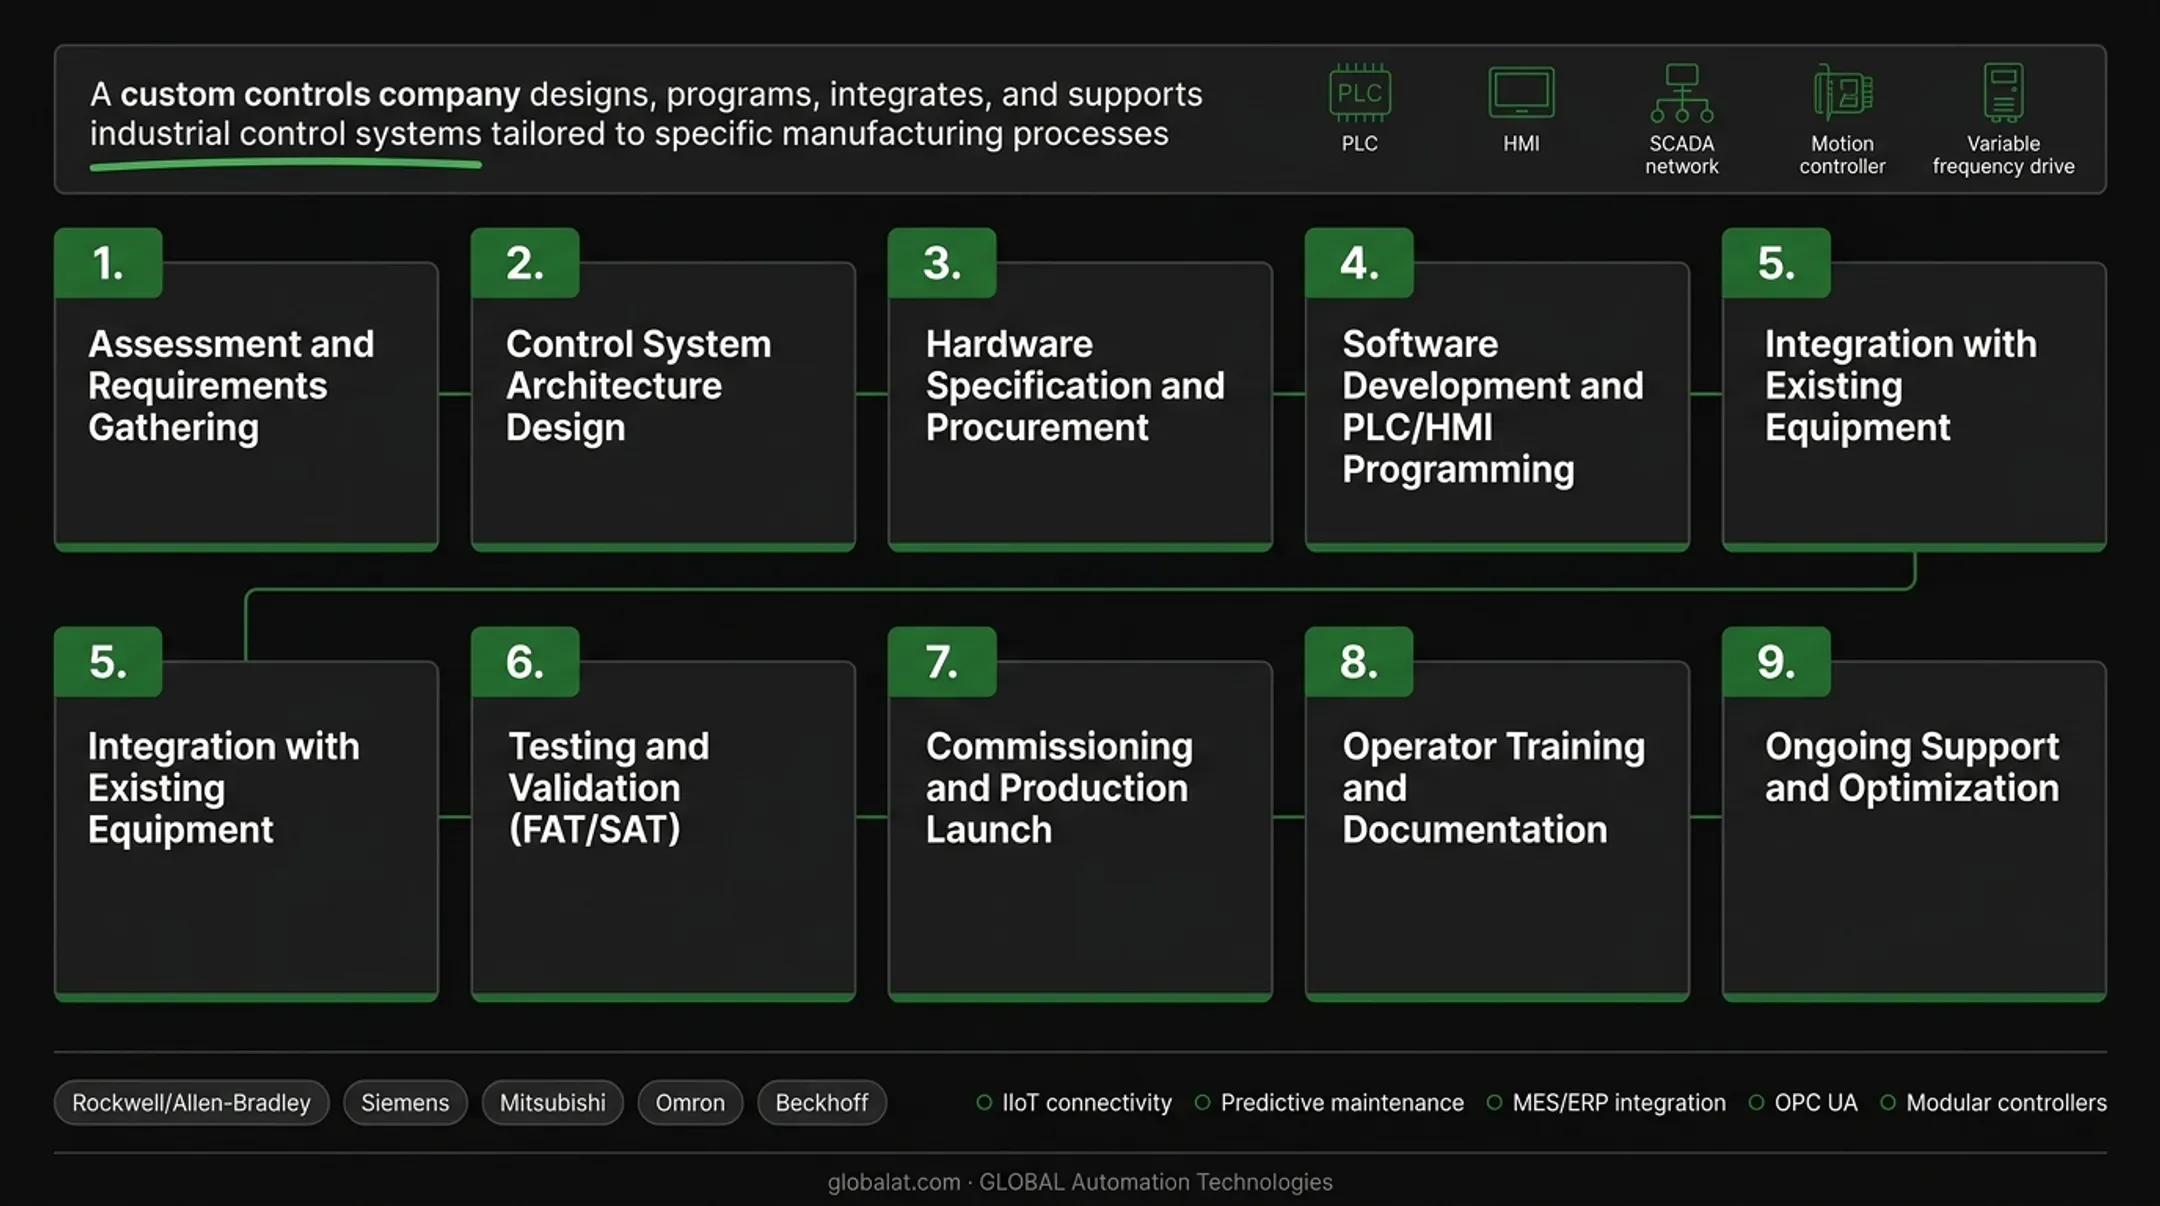Click the green step badge numbered 7
Image resolution: width=2160 pixels, height=1206 pixels.
942,662
